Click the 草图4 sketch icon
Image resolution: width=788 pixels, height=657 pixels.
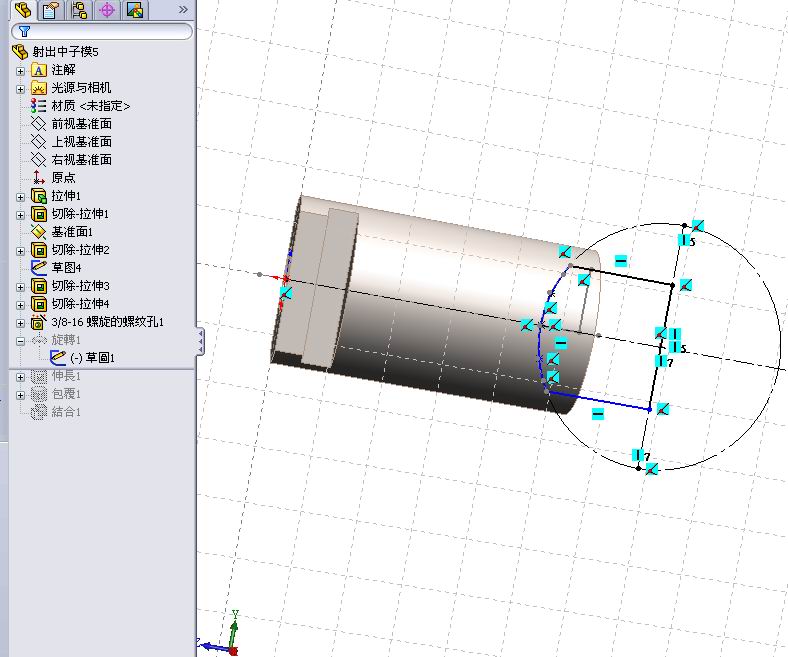pos(39,267)
